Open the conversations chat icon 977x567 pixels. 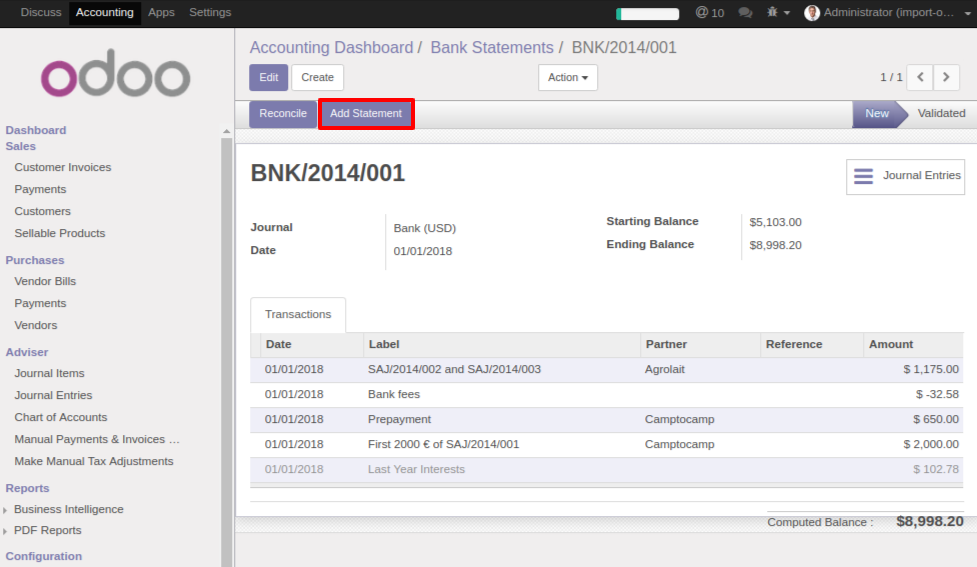pyautogui.click(x=745, y=13)
